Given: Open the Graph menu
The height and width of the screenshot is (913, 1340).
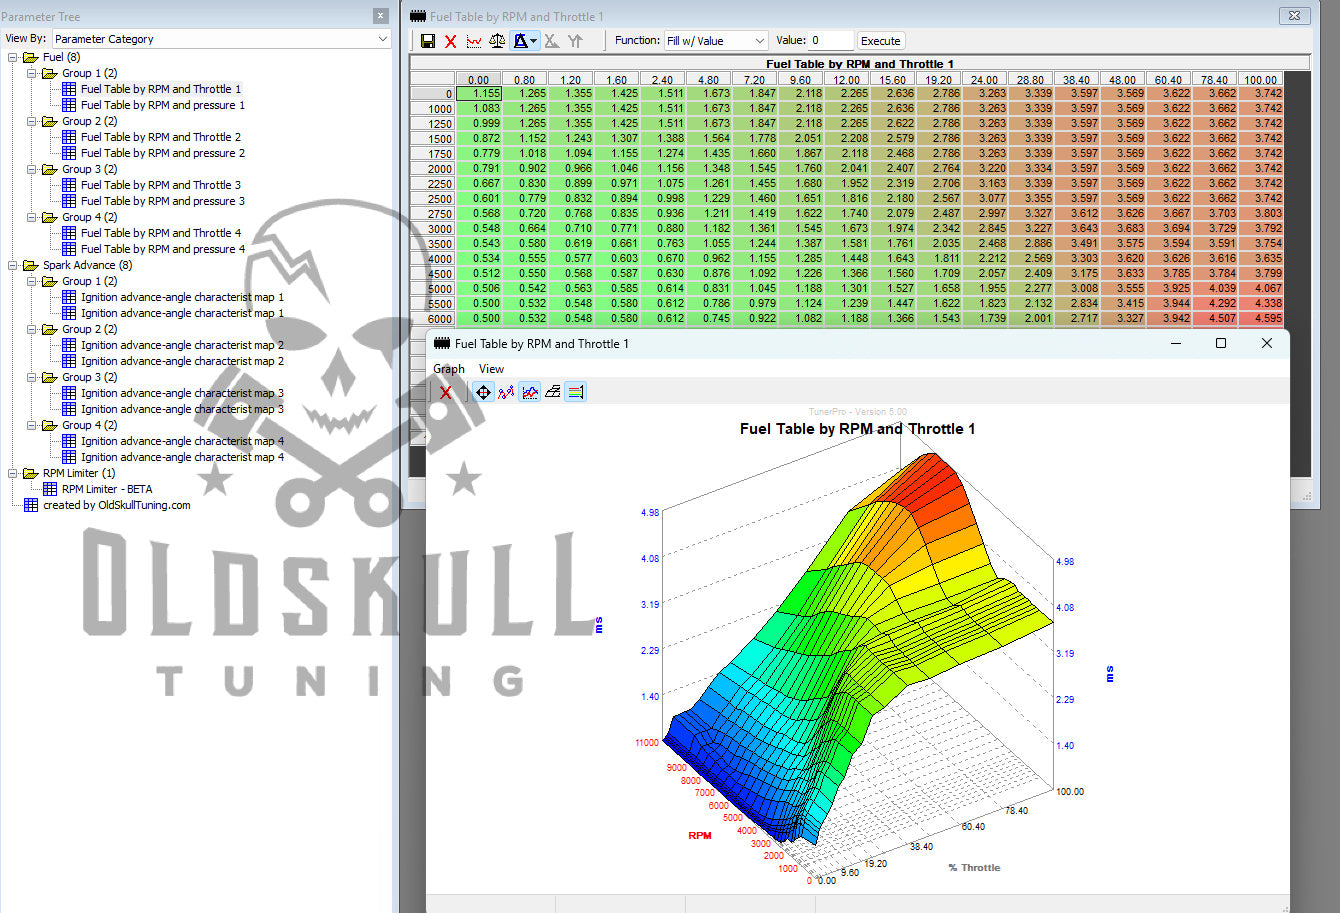Looking at the screenshot, I should pos(449,369).
